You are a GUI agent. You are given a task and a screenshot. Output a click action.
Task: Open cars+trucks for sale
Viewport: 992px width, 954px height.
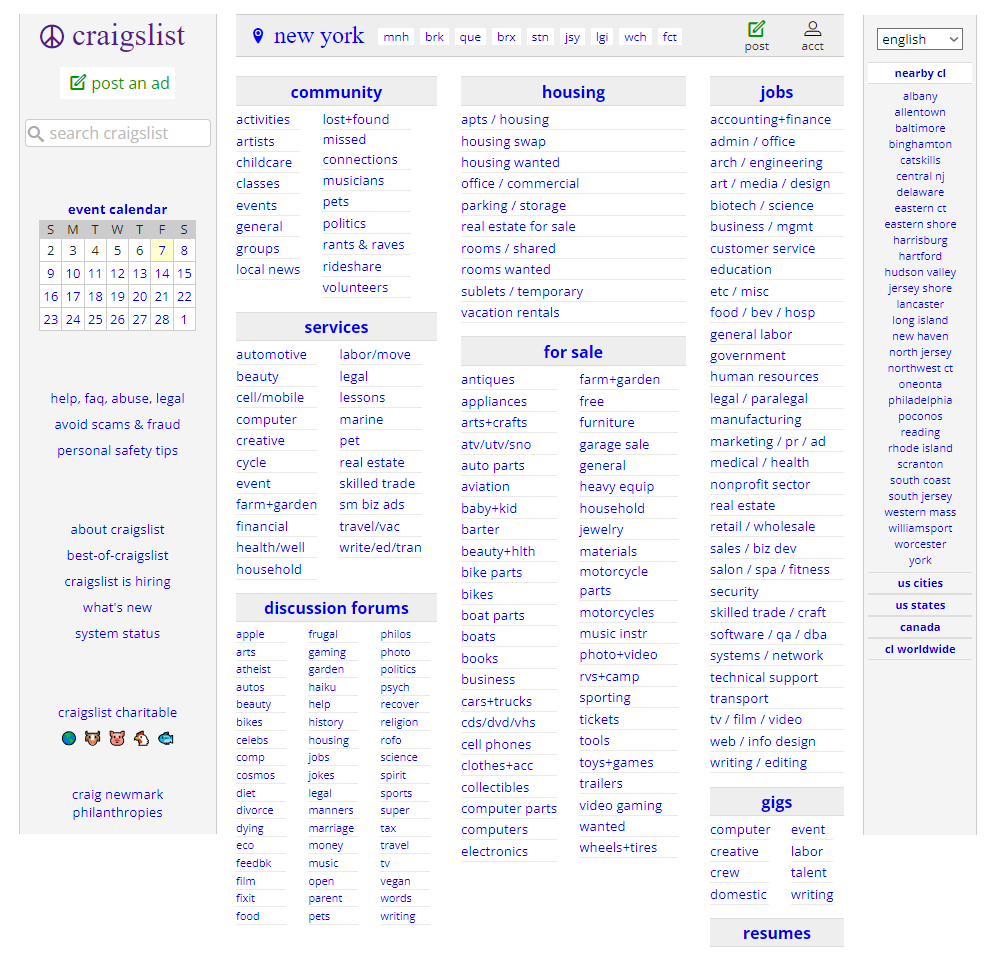coord(496,702)
